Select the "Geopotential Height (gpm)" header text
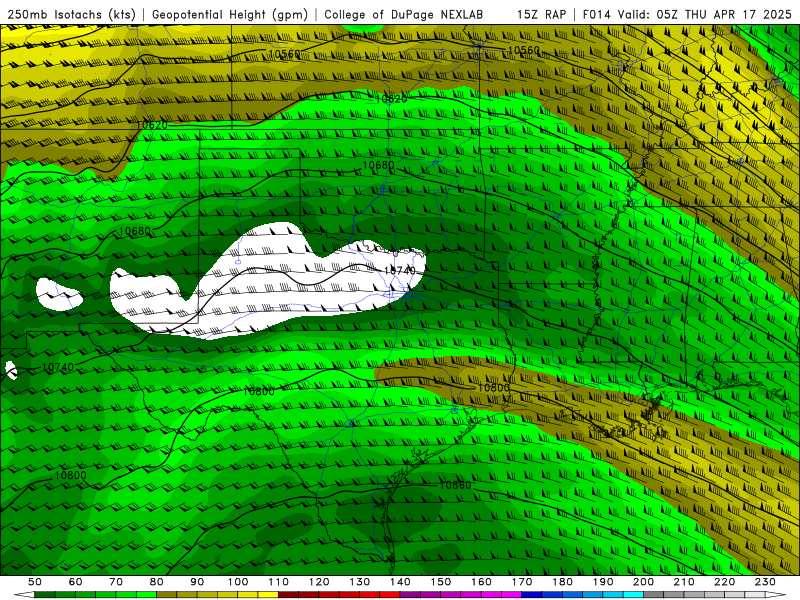This screenshot has height=600, width=800. click(230, 14)
